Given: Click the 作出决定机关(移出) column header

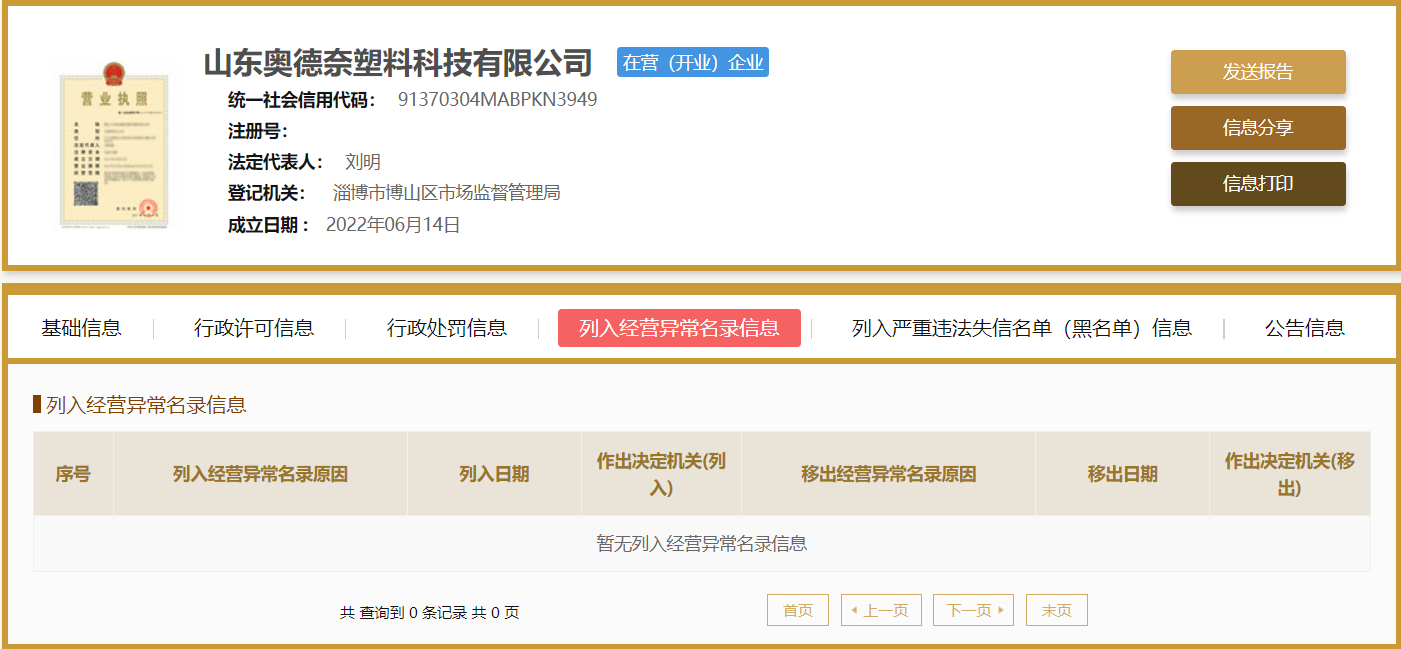Looking at the screenshot, I should pyautogui.click(x=1290, y=474).
